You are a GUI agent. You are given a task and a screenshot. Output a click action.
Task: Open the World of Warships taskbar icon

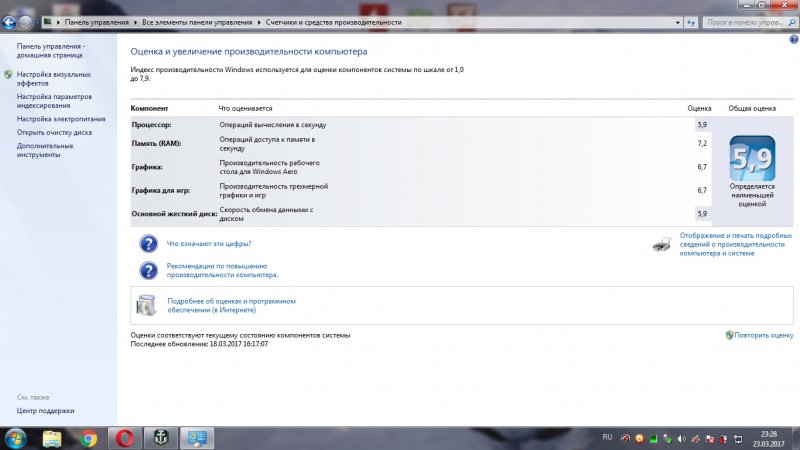(162, 438)
